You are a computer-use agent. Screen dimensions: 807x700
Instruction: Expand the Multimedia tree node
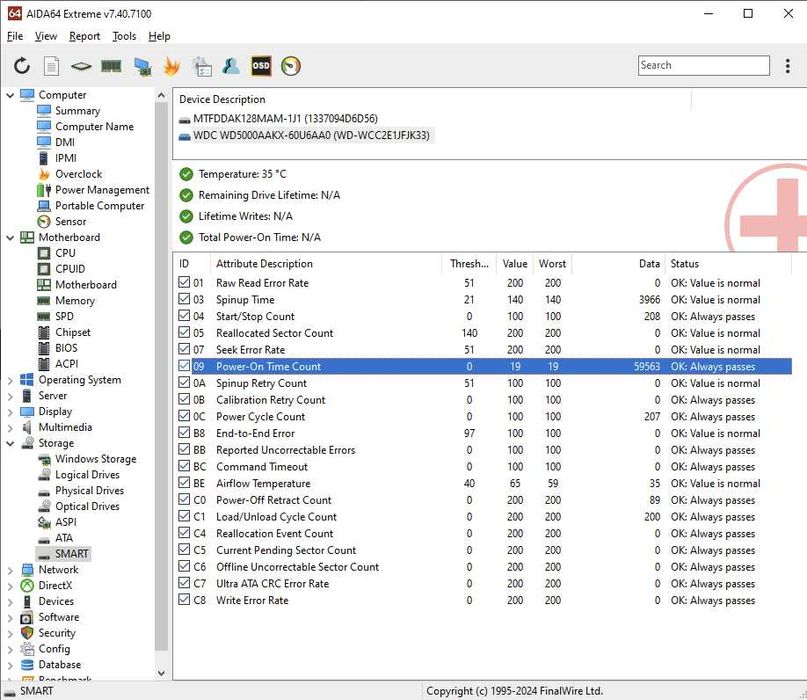(10, 428)
